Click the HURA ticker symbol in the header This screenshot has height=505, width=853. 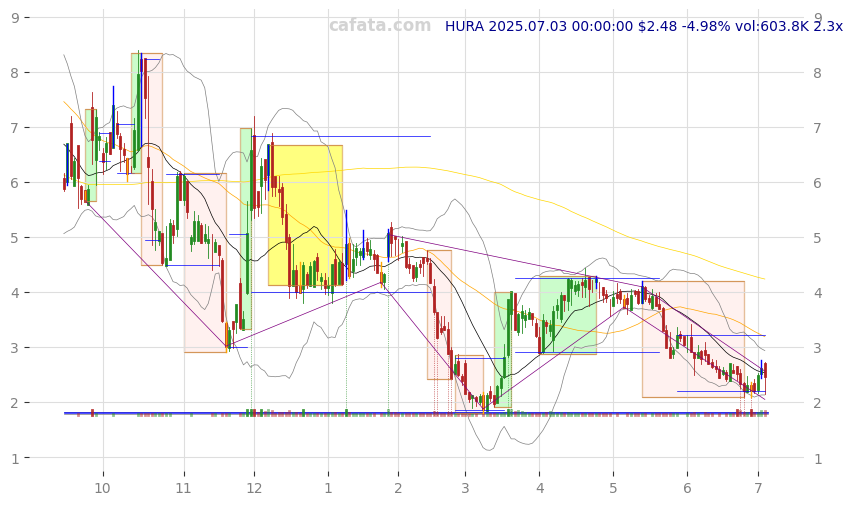pos(464,26)
